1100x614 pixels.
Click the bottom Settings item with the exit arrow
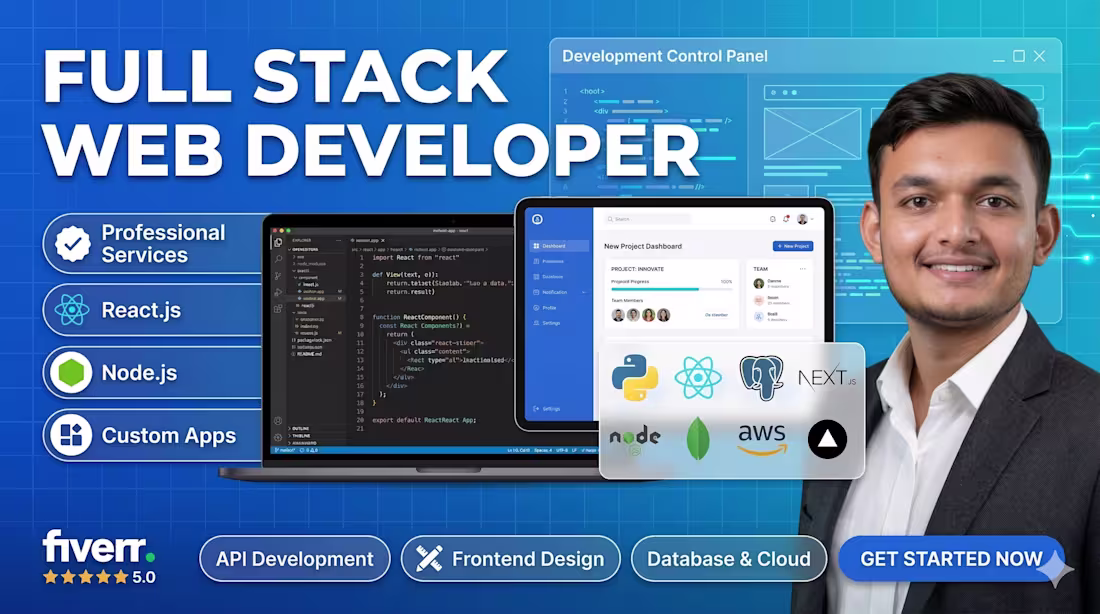546,409
